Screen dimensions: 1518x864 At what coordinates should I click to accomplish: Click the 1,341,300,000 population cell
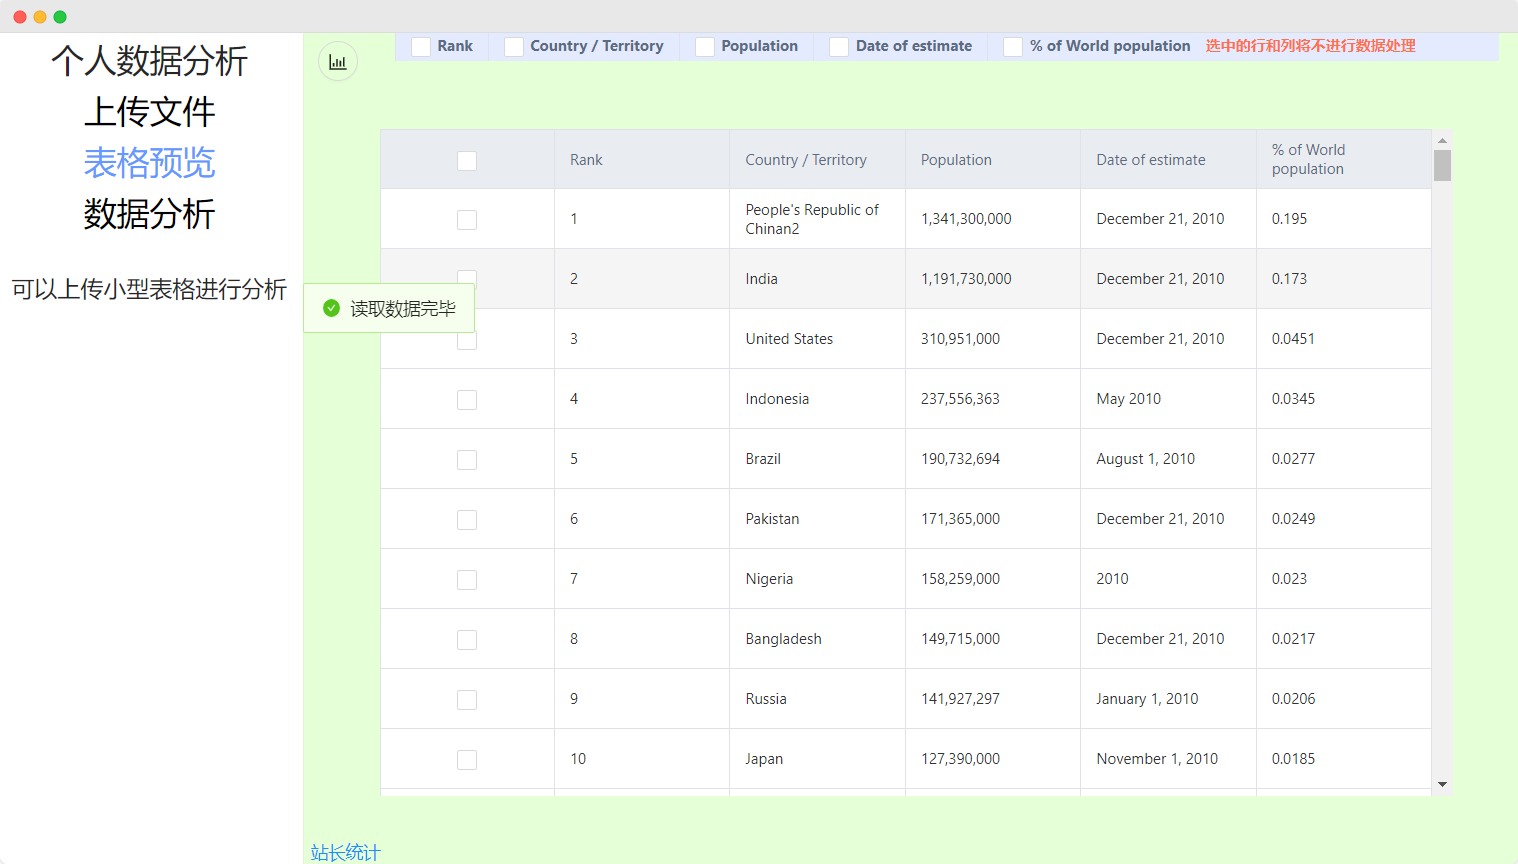pyautogui.click(x=993, y=219)
